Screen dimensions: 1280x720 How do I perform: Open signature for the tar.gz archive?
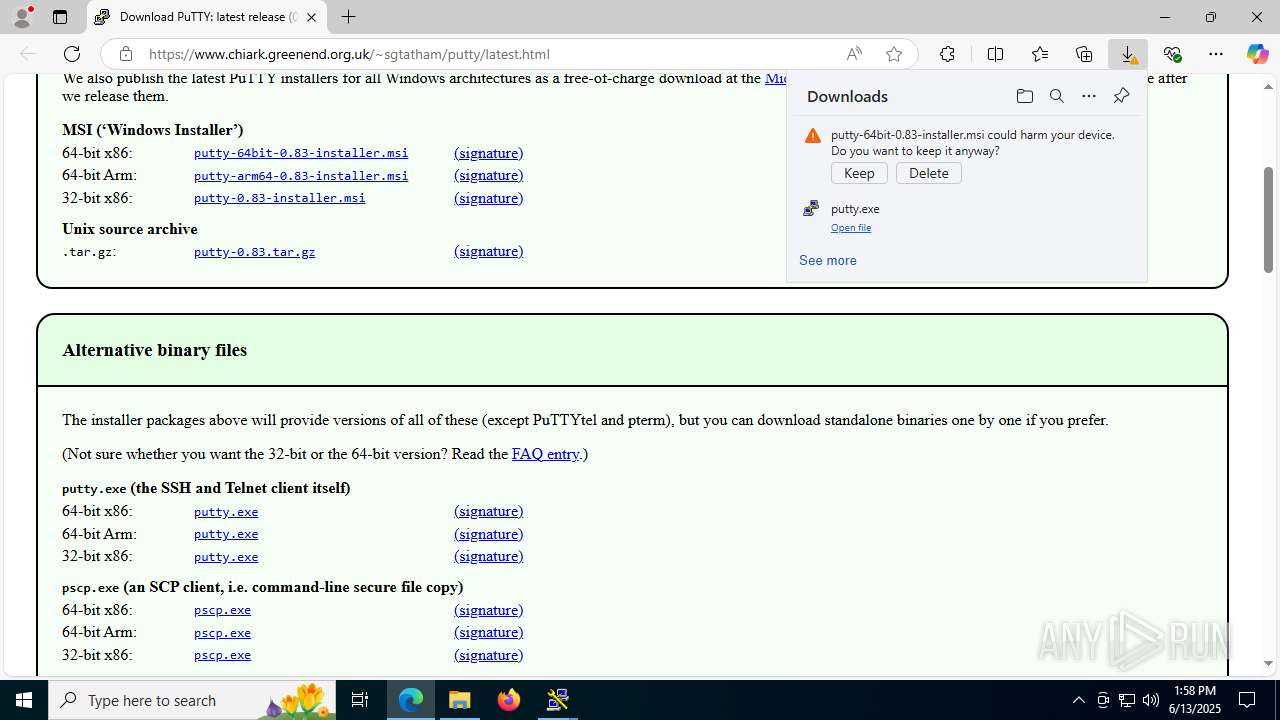point(489,251)
